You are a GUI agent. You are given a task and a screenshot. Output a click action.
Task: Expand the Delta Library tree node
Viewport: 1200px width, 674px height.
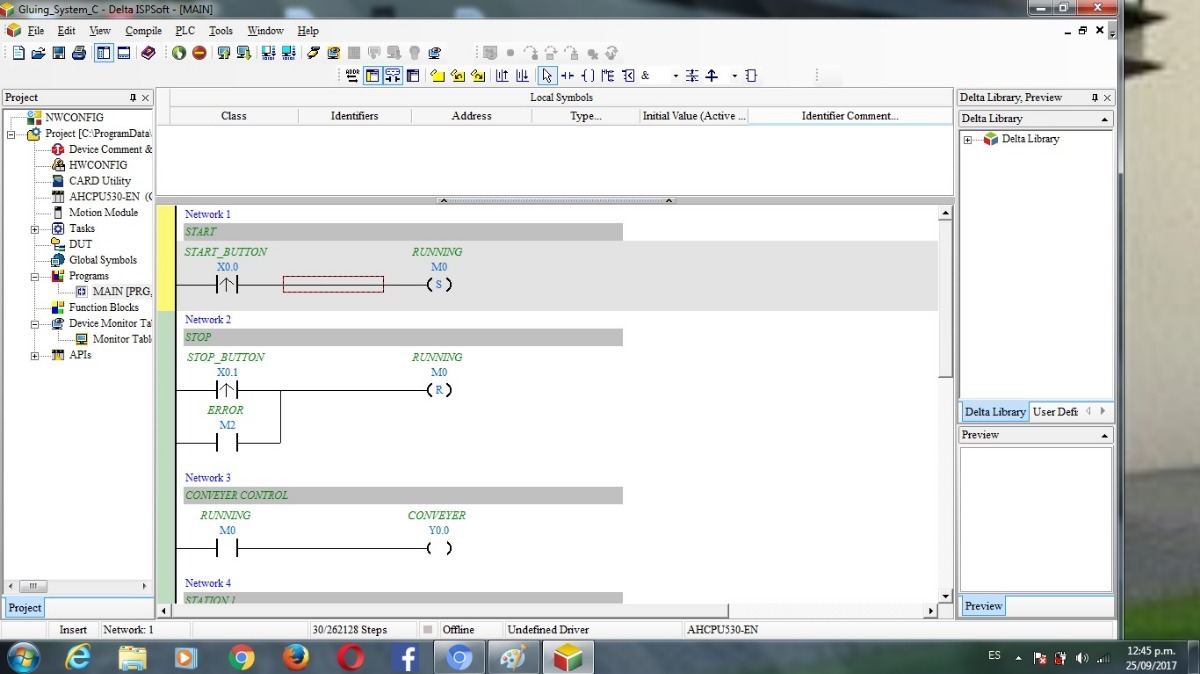pos(968,139)
